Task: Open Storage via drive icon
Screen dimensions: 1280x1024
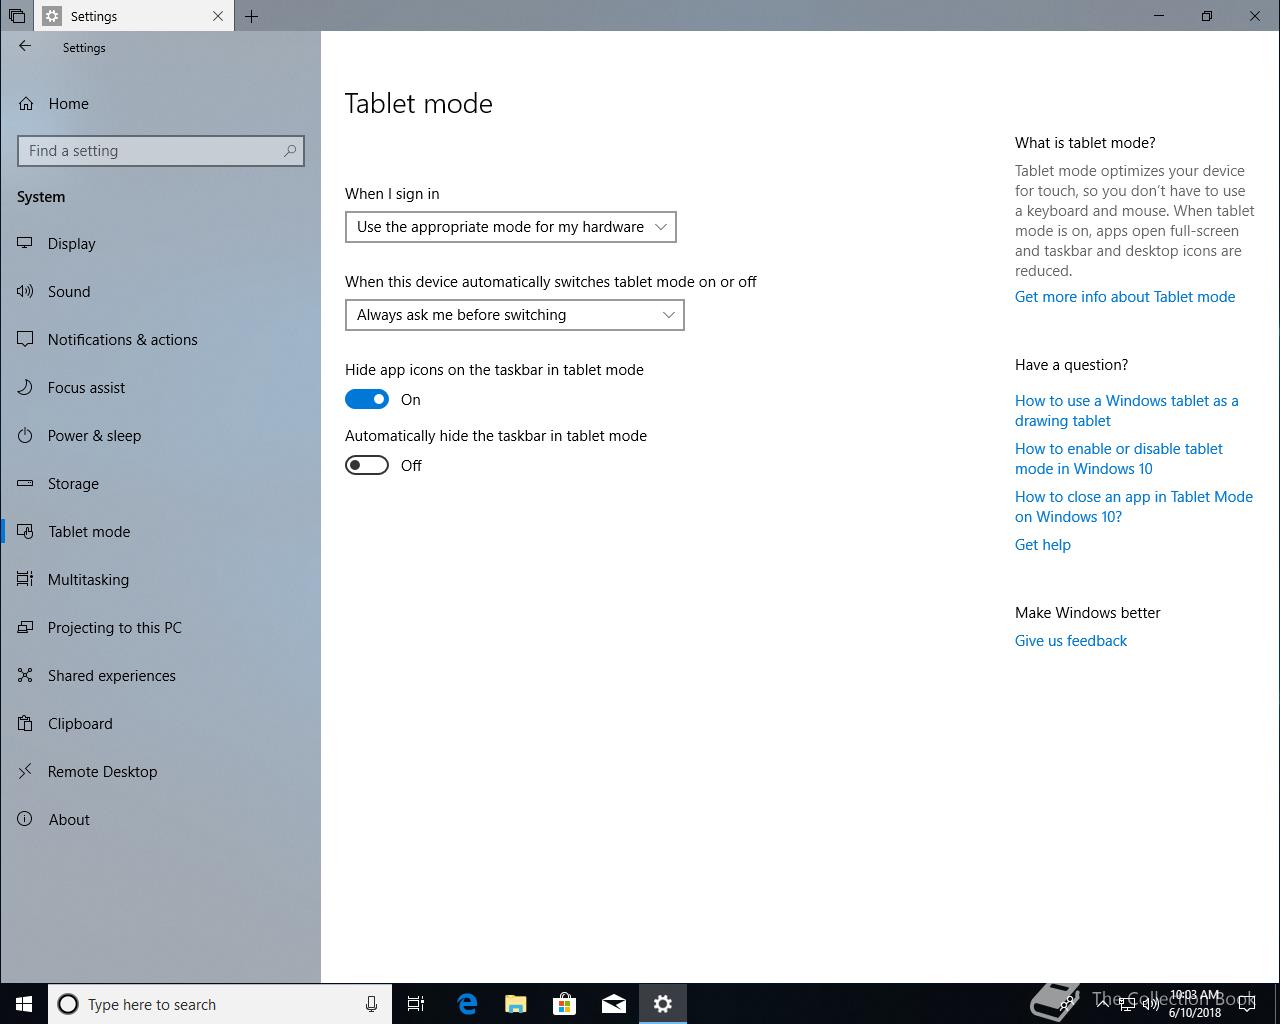Action: coord(26,484)
